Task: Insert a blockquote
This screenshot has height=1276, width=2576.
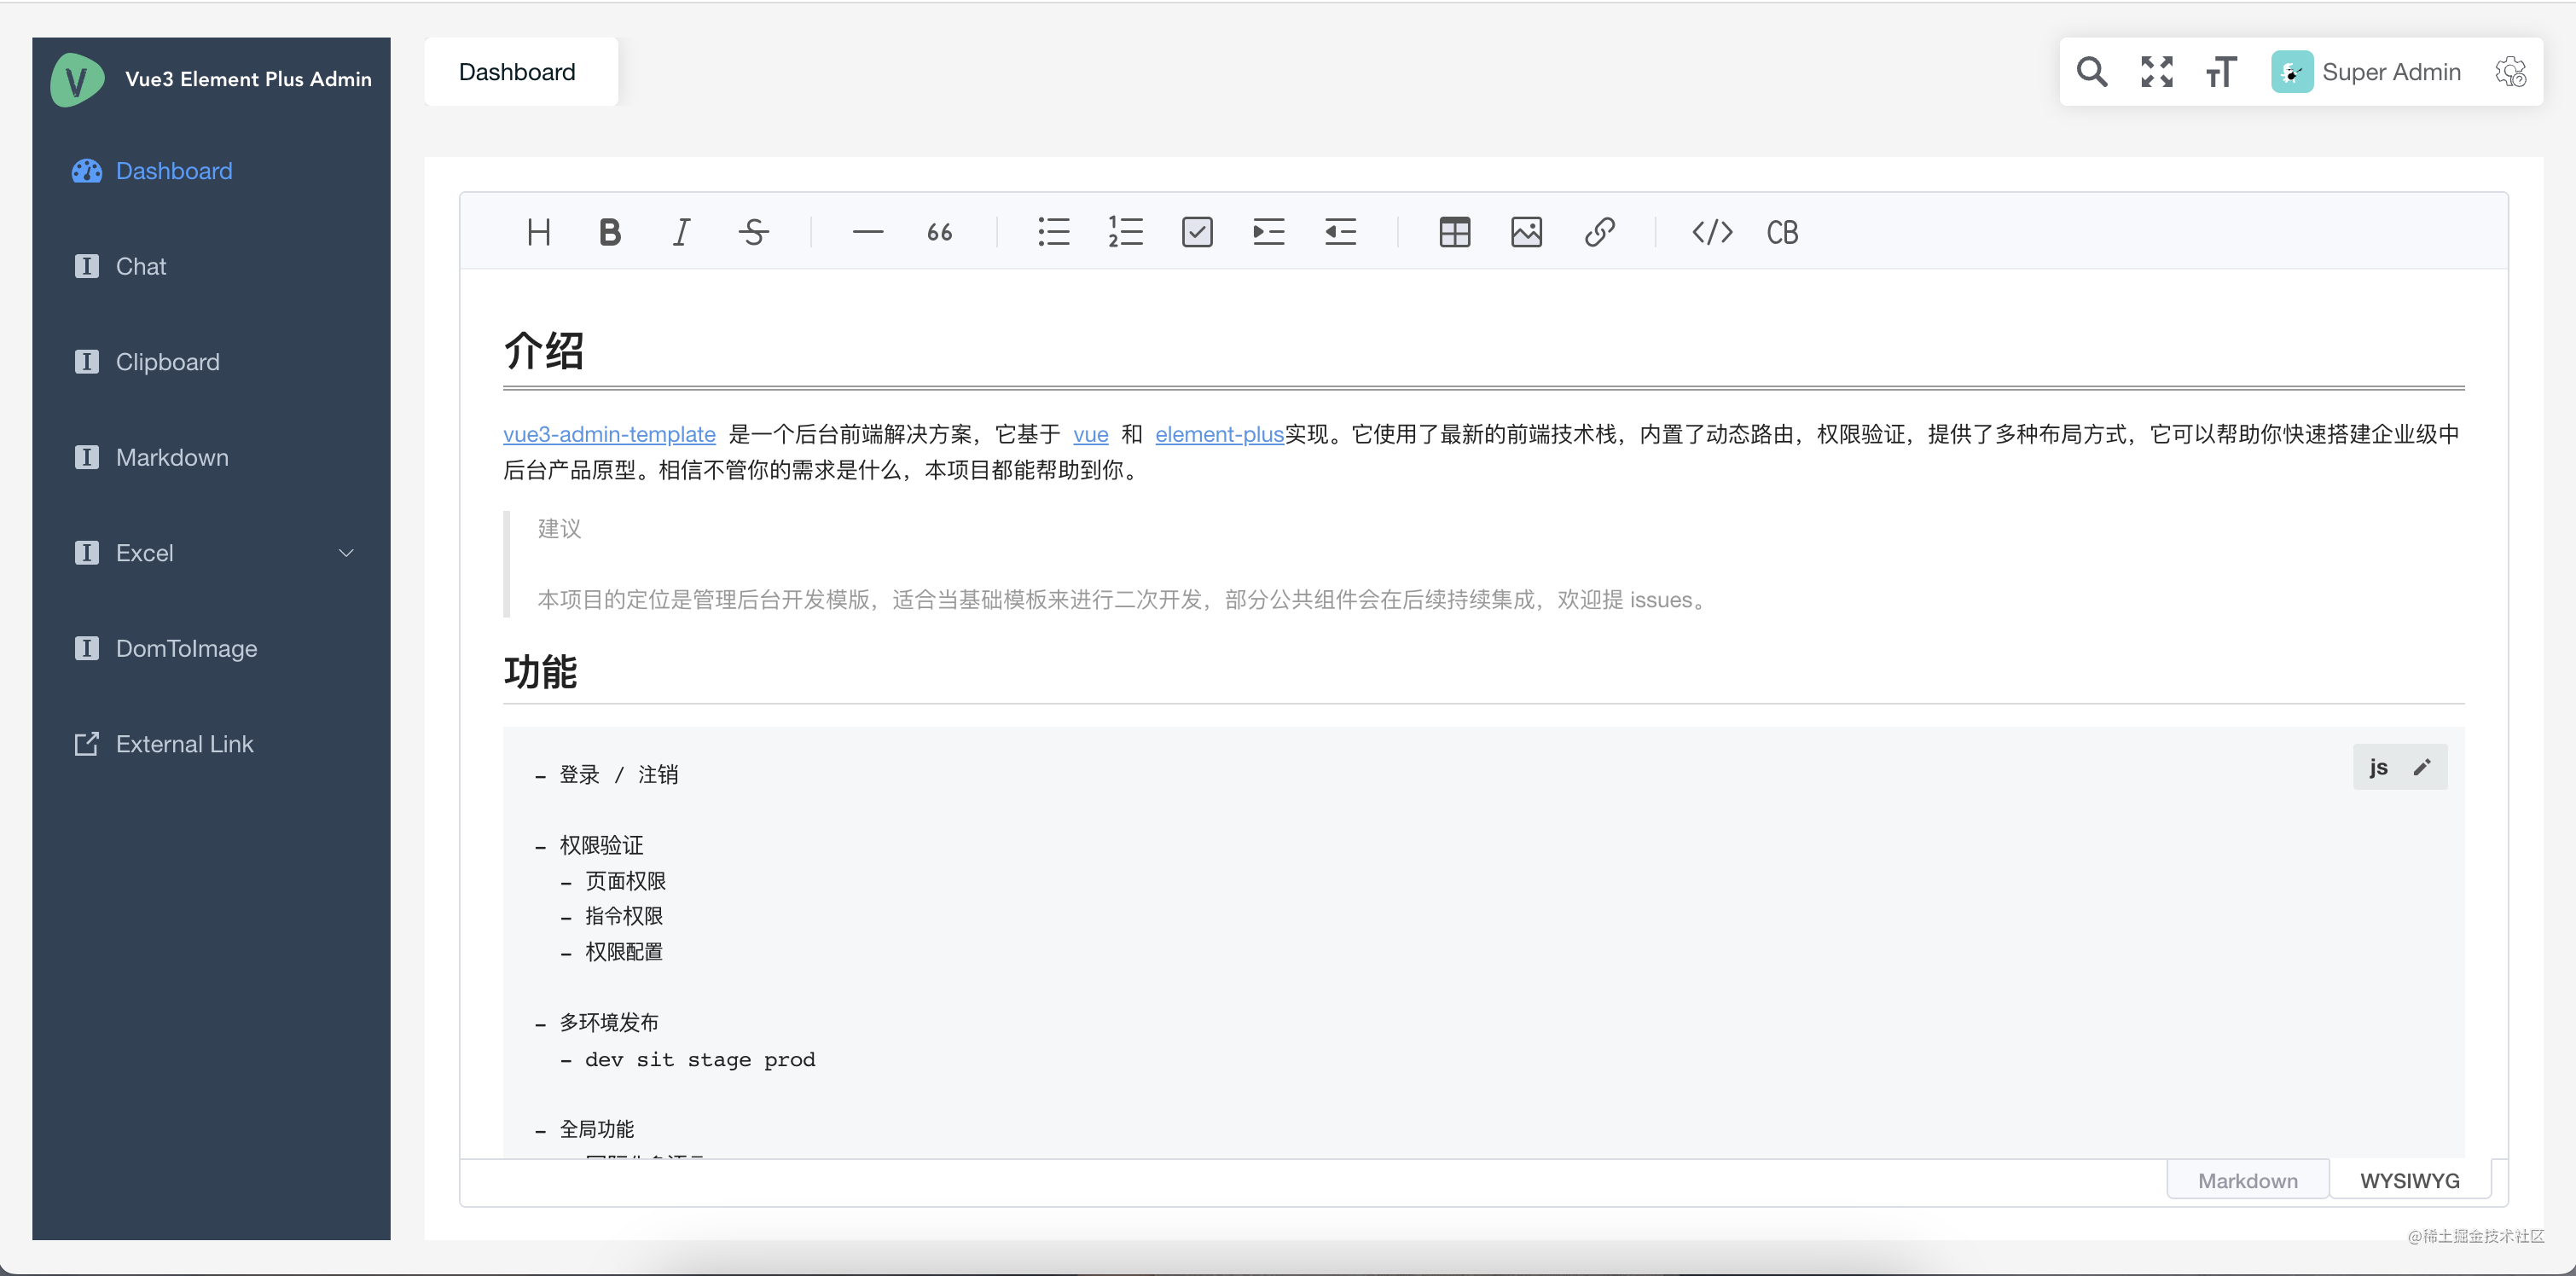Action: click(938, 232)
